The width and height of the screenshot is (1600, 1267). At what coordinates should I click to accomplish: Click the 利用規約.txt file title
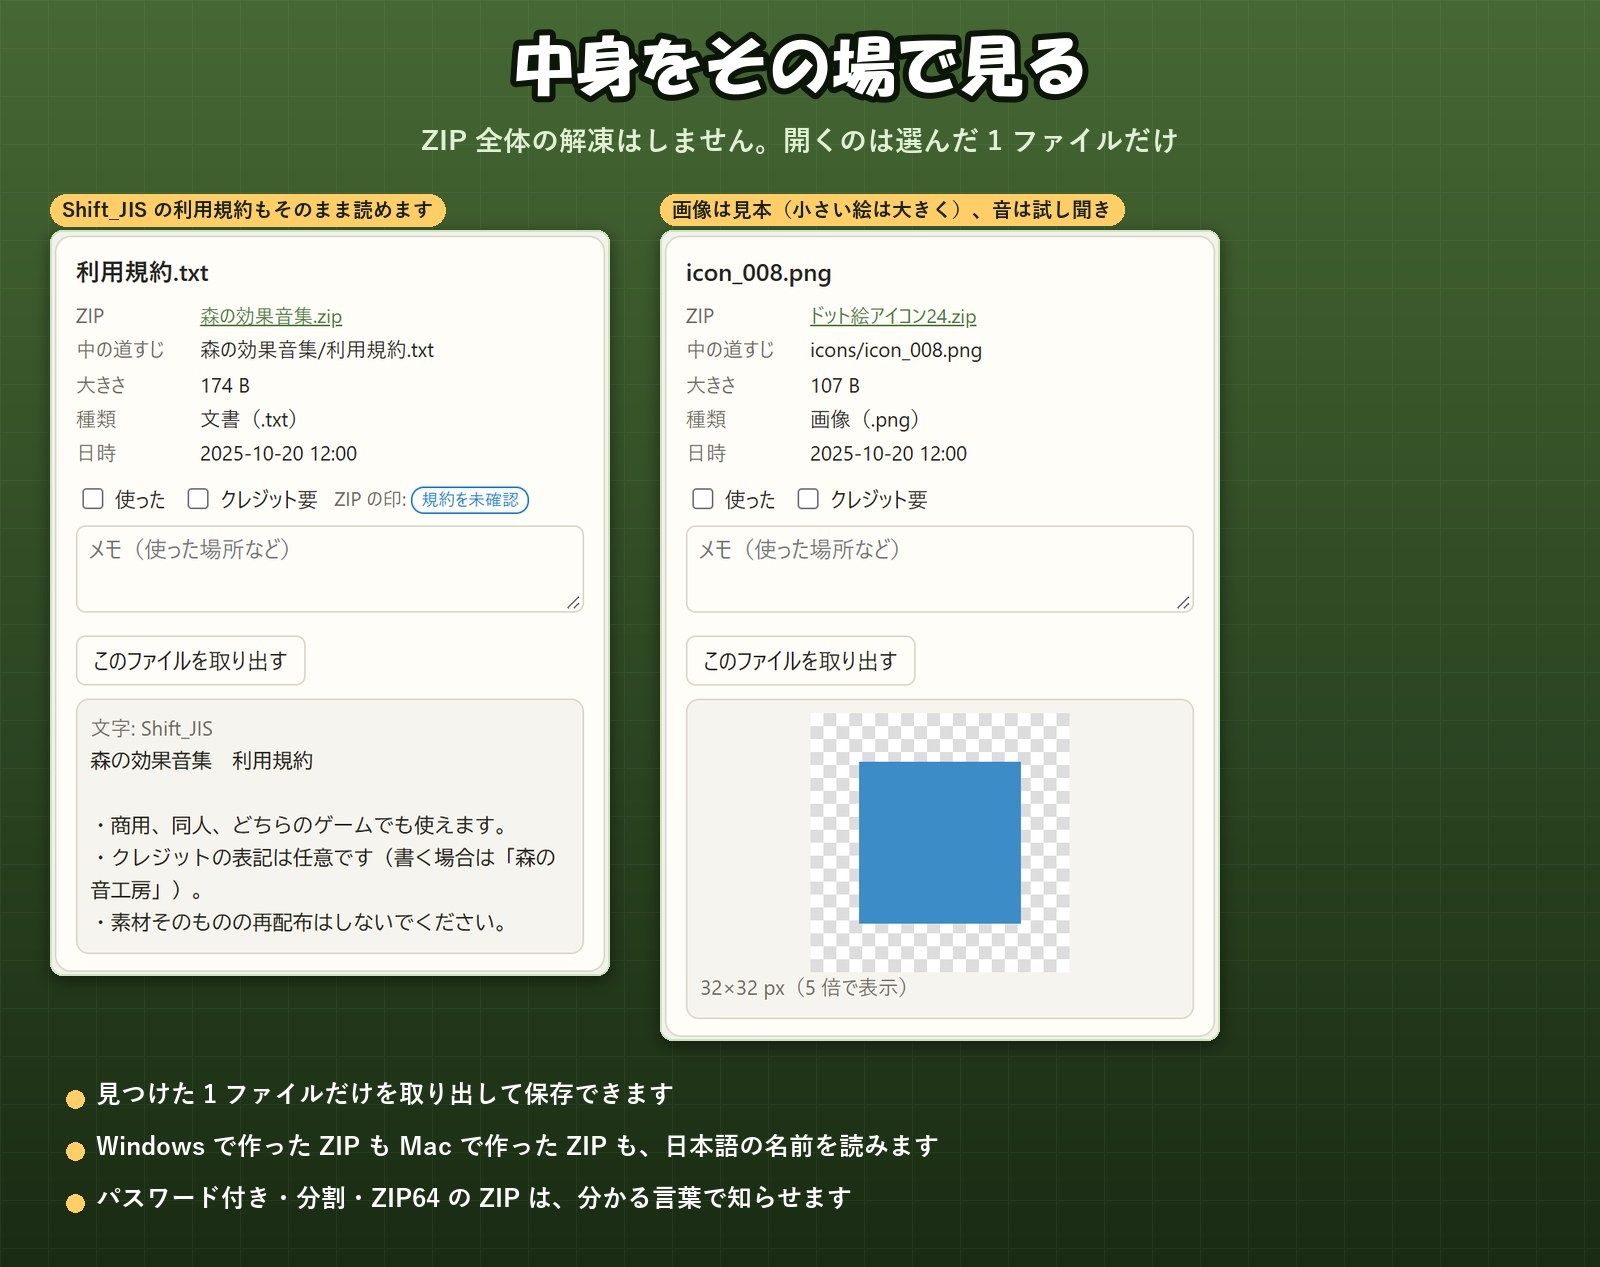coord(142,272)
